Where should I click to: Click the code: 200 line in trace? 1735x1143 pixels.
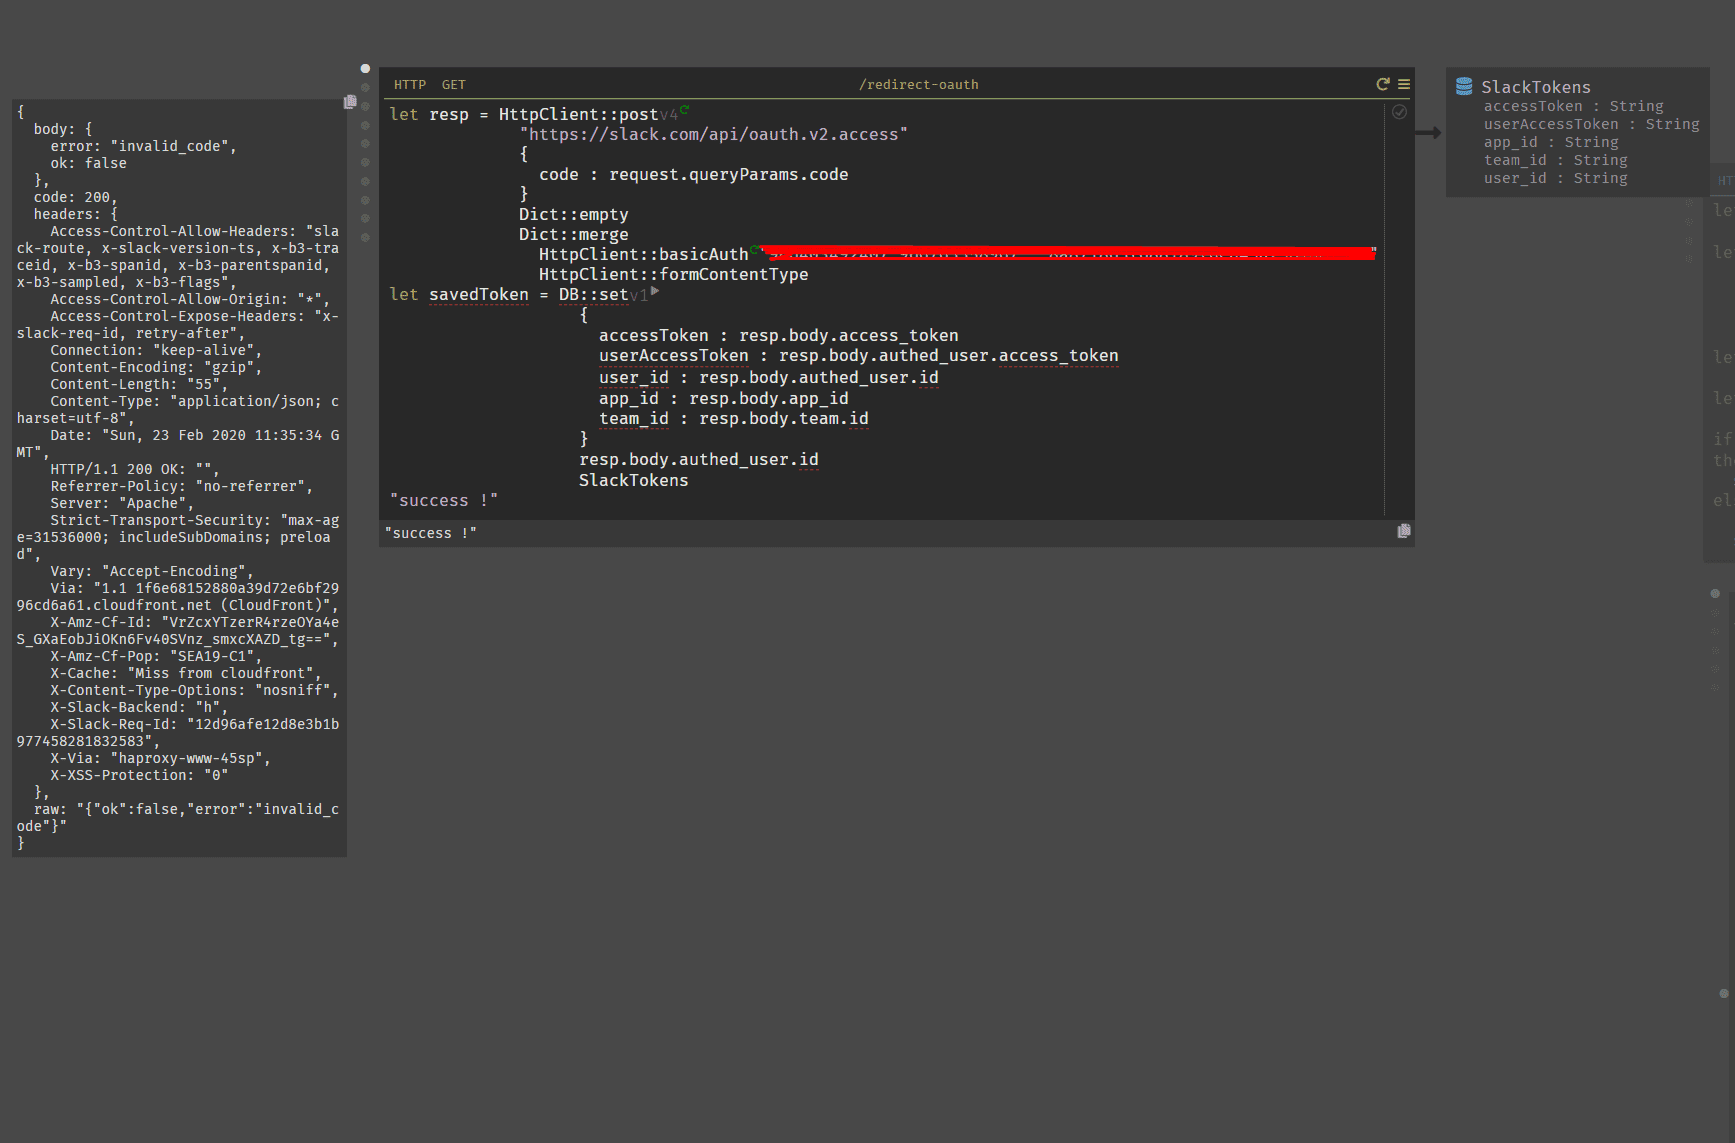click(76, 197)
